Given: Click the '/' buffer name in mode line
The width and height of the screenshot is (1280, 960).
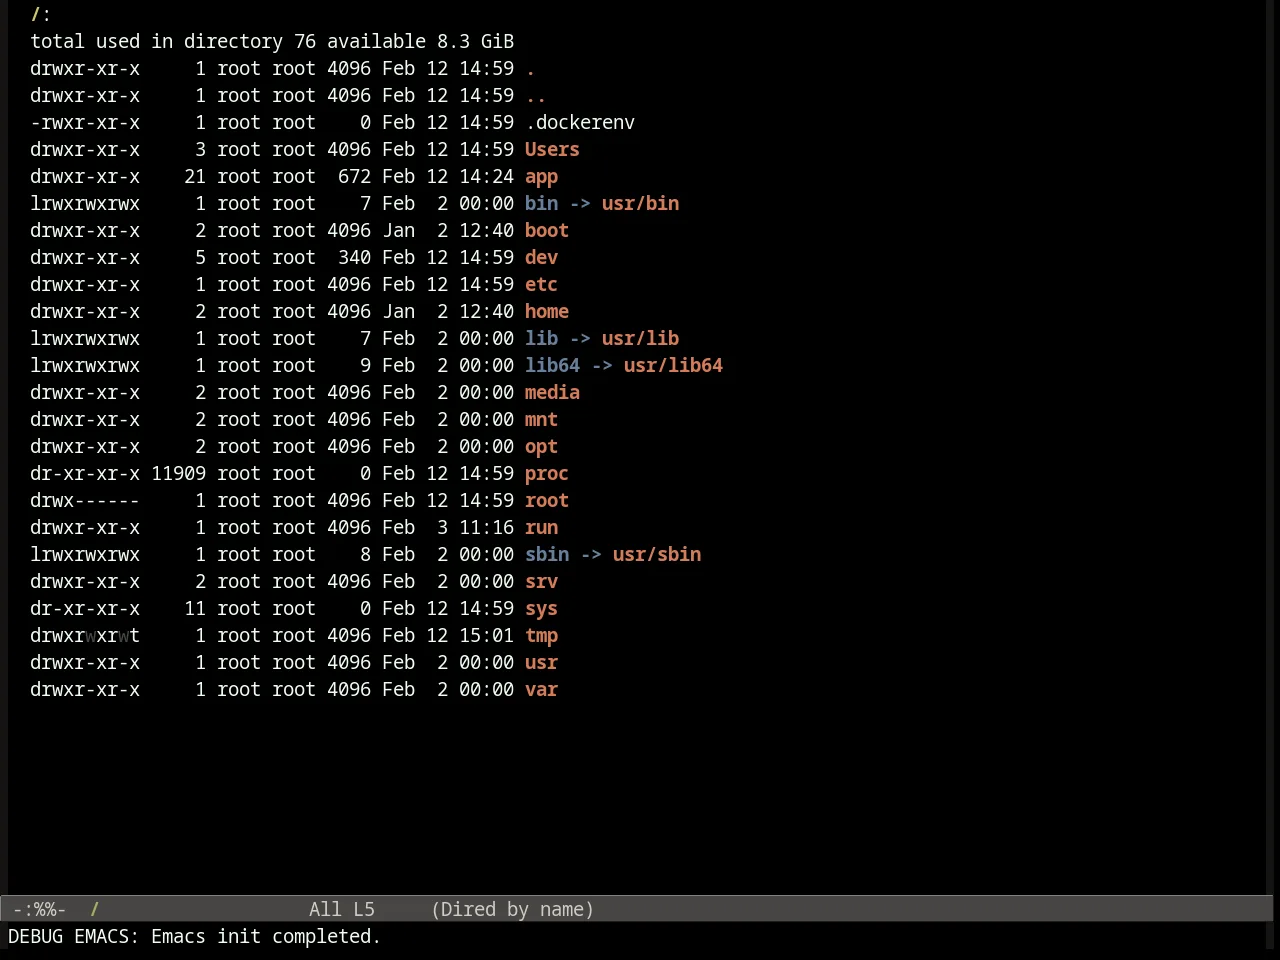Looking at the screenshot, I should (94, 910).
